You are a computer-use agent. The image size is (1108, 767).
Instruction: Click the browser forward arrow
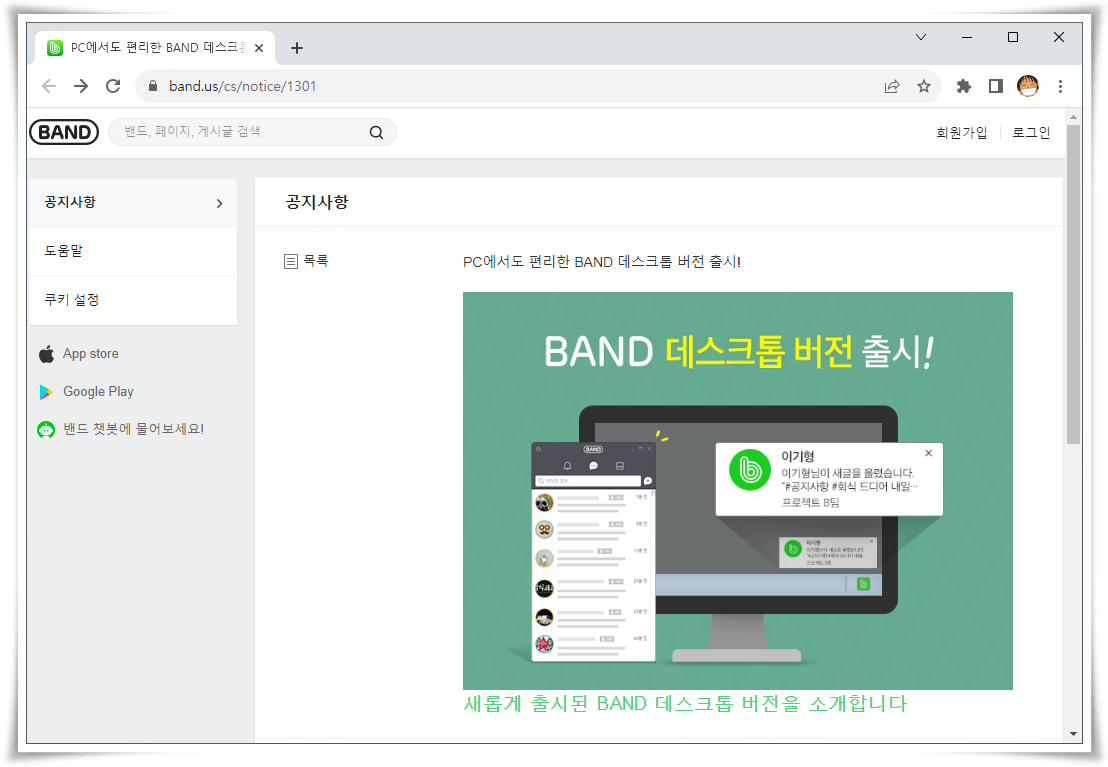81,86
